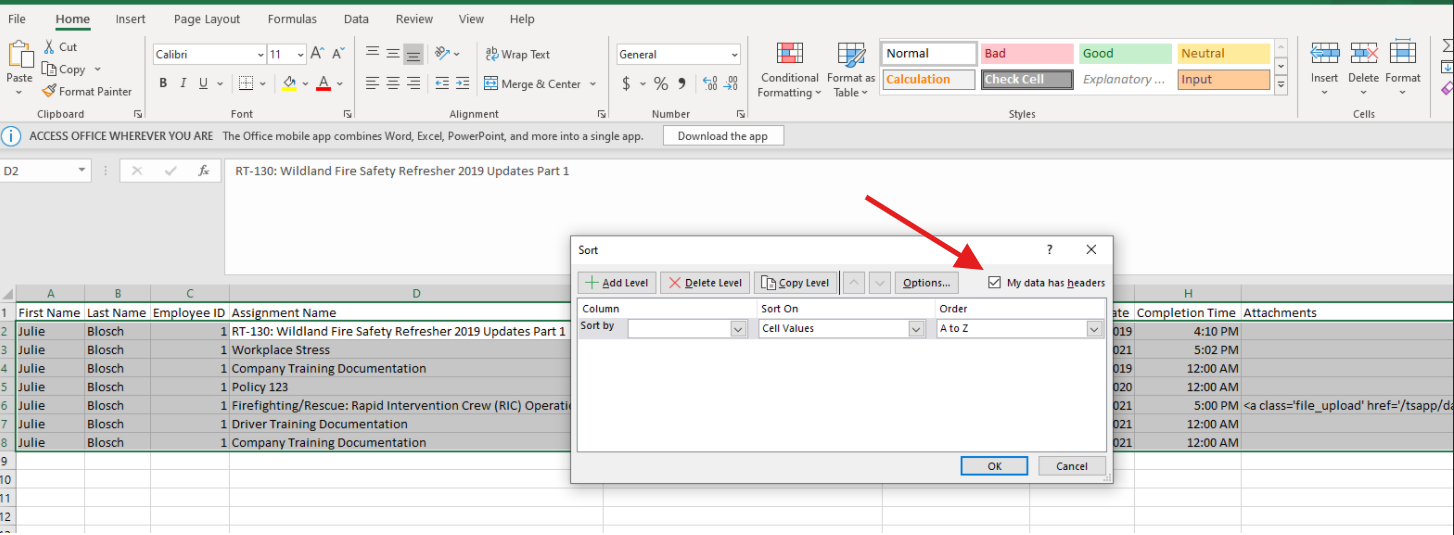Viewport: 1454px width, 535px height.
Task: Open the General number format dropdown
Action: [735, 55]
